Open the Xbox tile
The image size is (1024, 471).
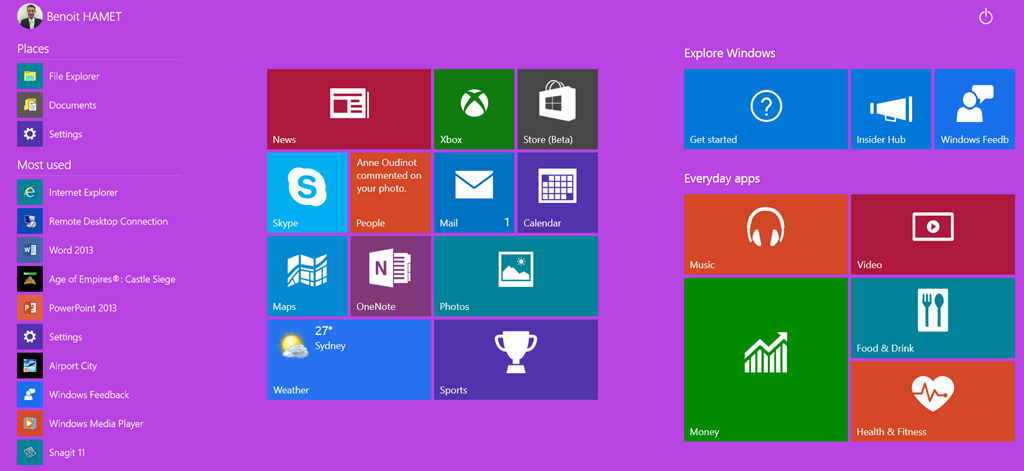coord(473,108)
